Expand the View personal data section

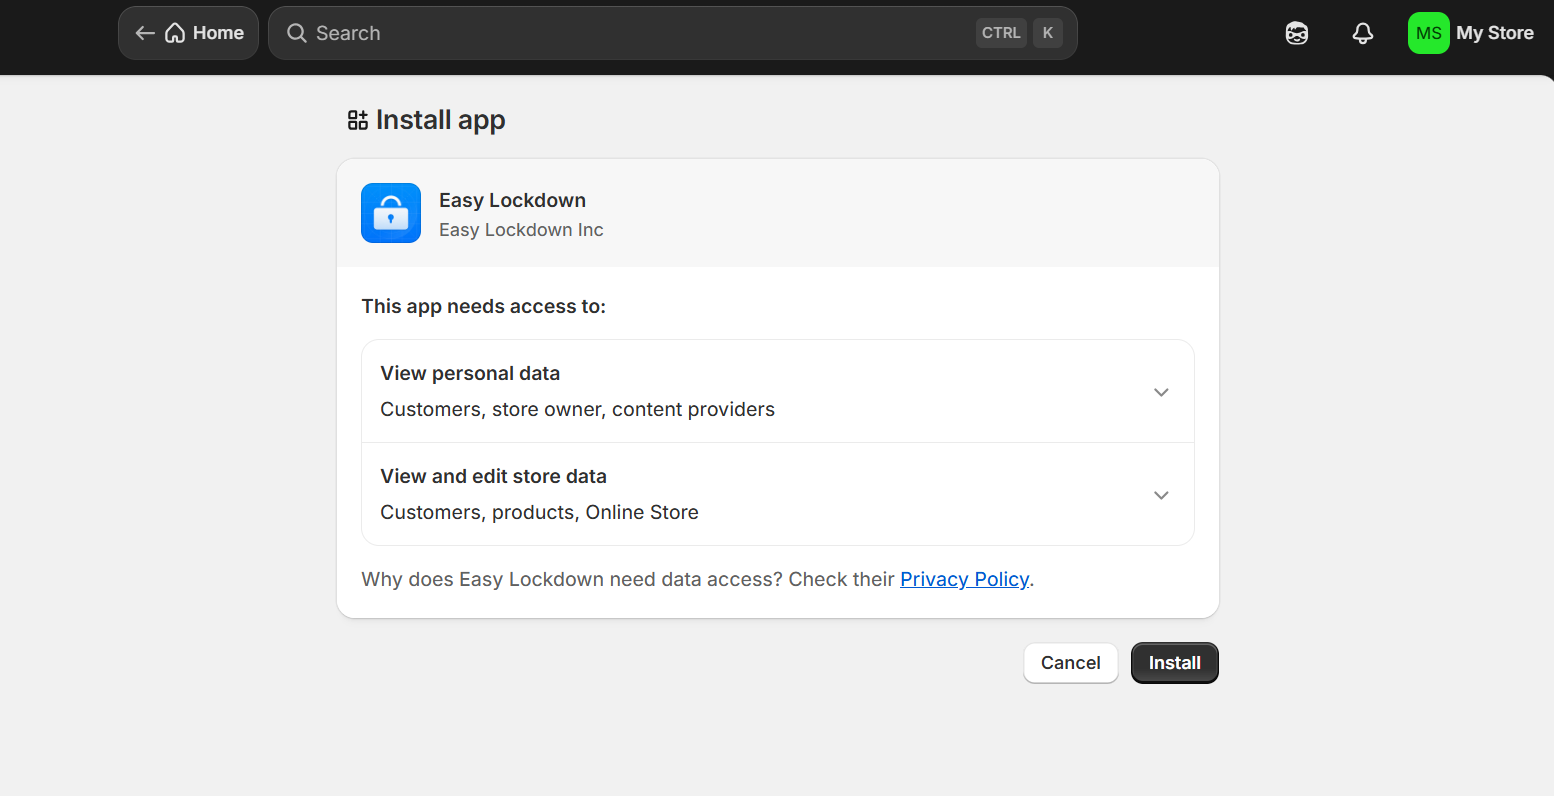pyautogui.click(x=778, y=391)
